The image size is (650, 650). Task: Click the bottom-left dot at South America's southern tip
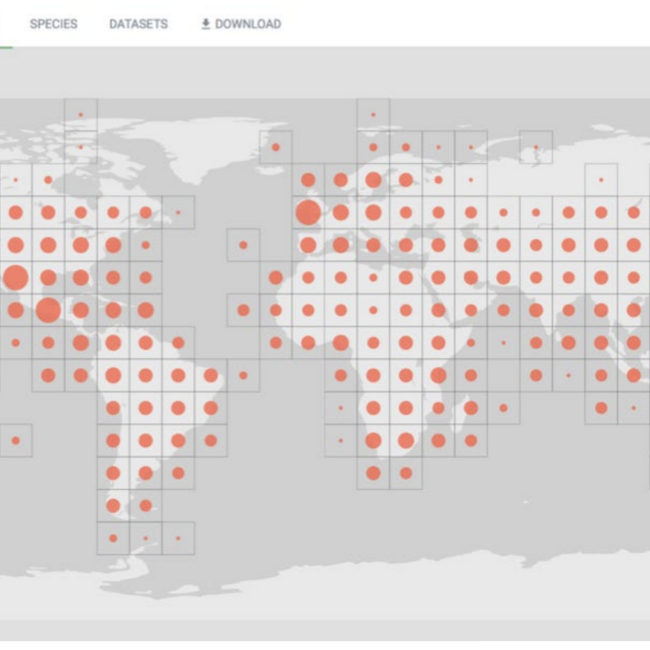tap(113, 538)
